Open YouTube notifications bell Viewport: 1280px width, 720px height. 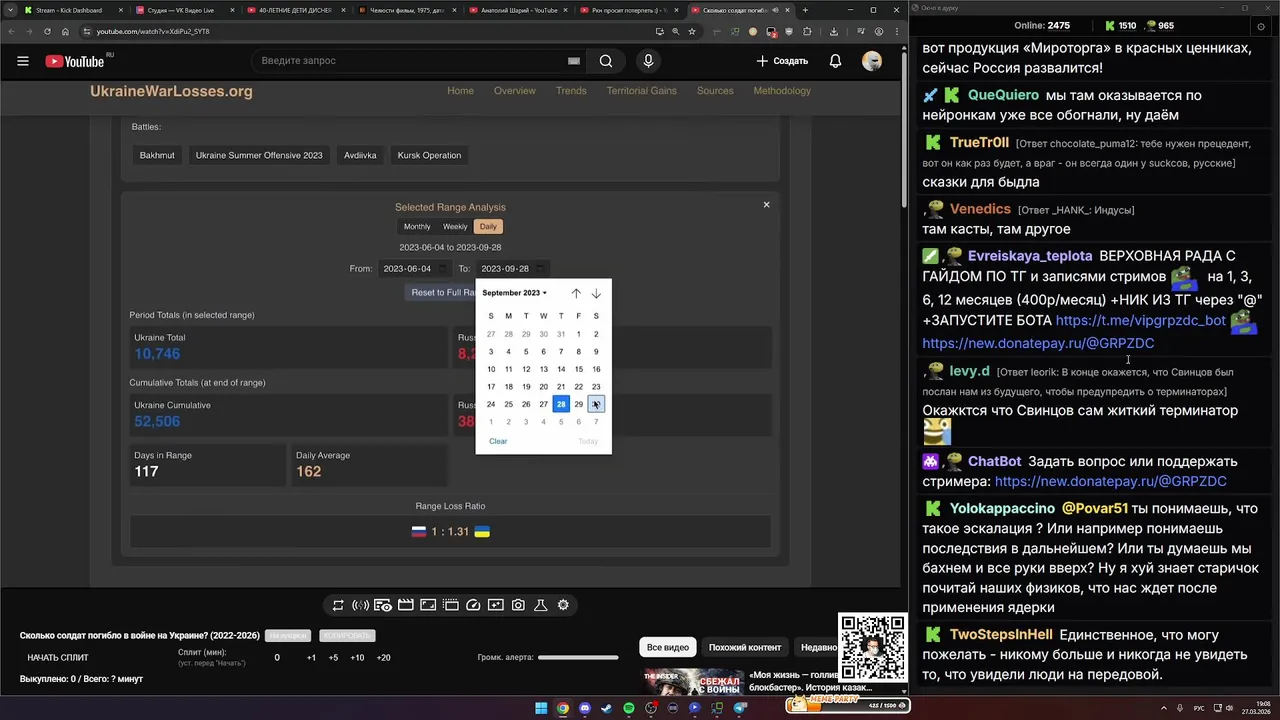pyautogui.click(x=835, y=61)
